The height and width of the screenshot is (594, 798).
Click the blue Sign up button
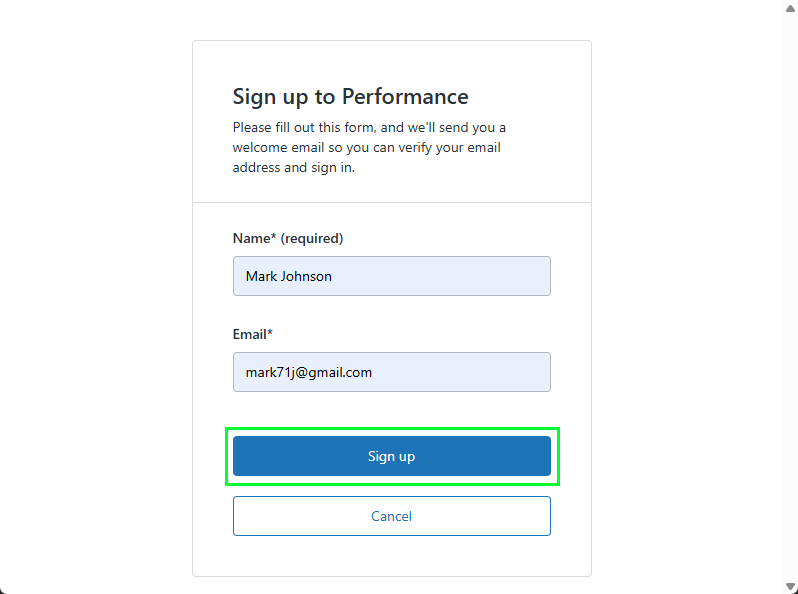click(391, 456)
